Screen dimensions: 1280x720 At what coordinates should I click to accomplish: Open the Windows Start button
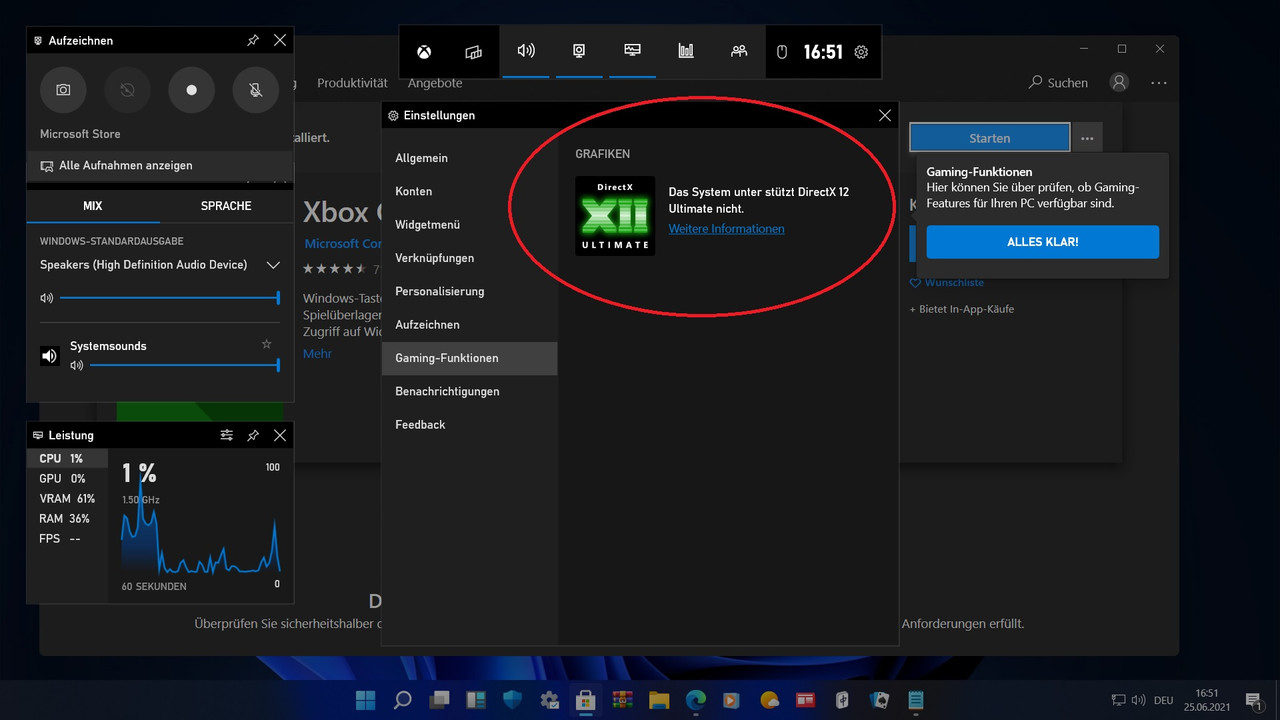(x=366, y=699)
